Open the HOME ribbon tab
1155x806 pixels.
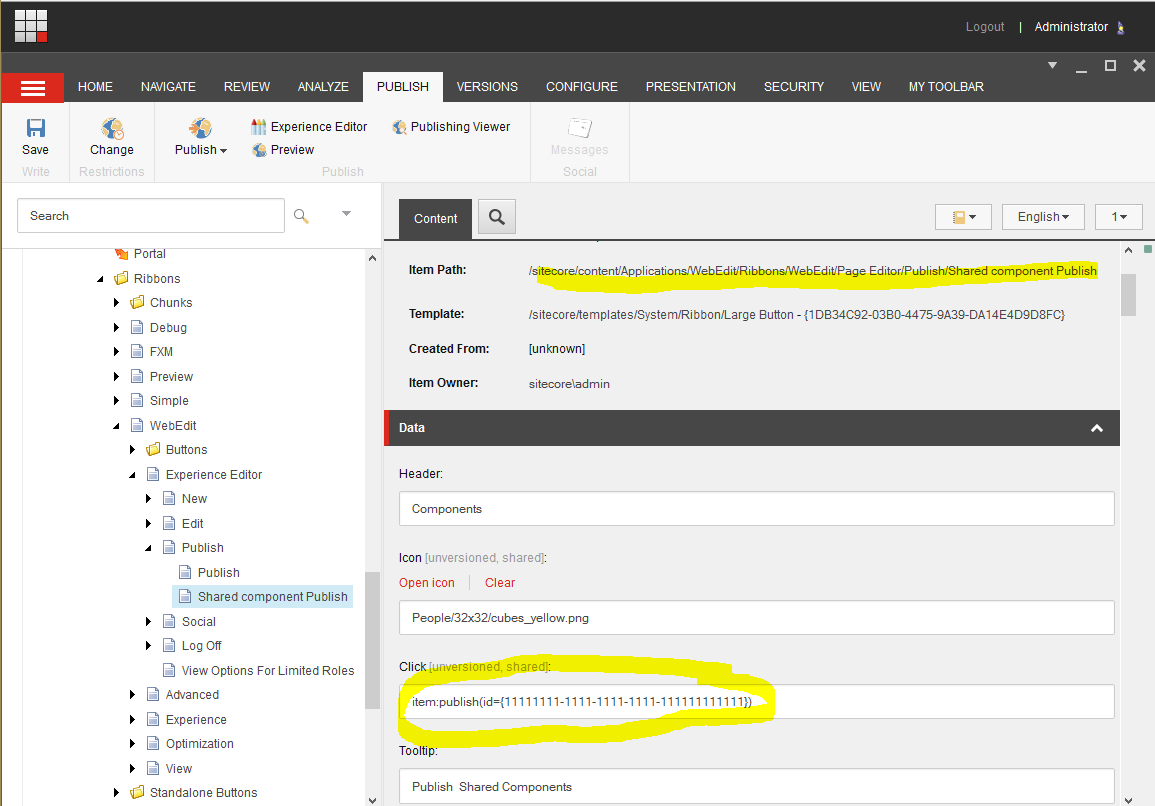click(x=95, y=87)
